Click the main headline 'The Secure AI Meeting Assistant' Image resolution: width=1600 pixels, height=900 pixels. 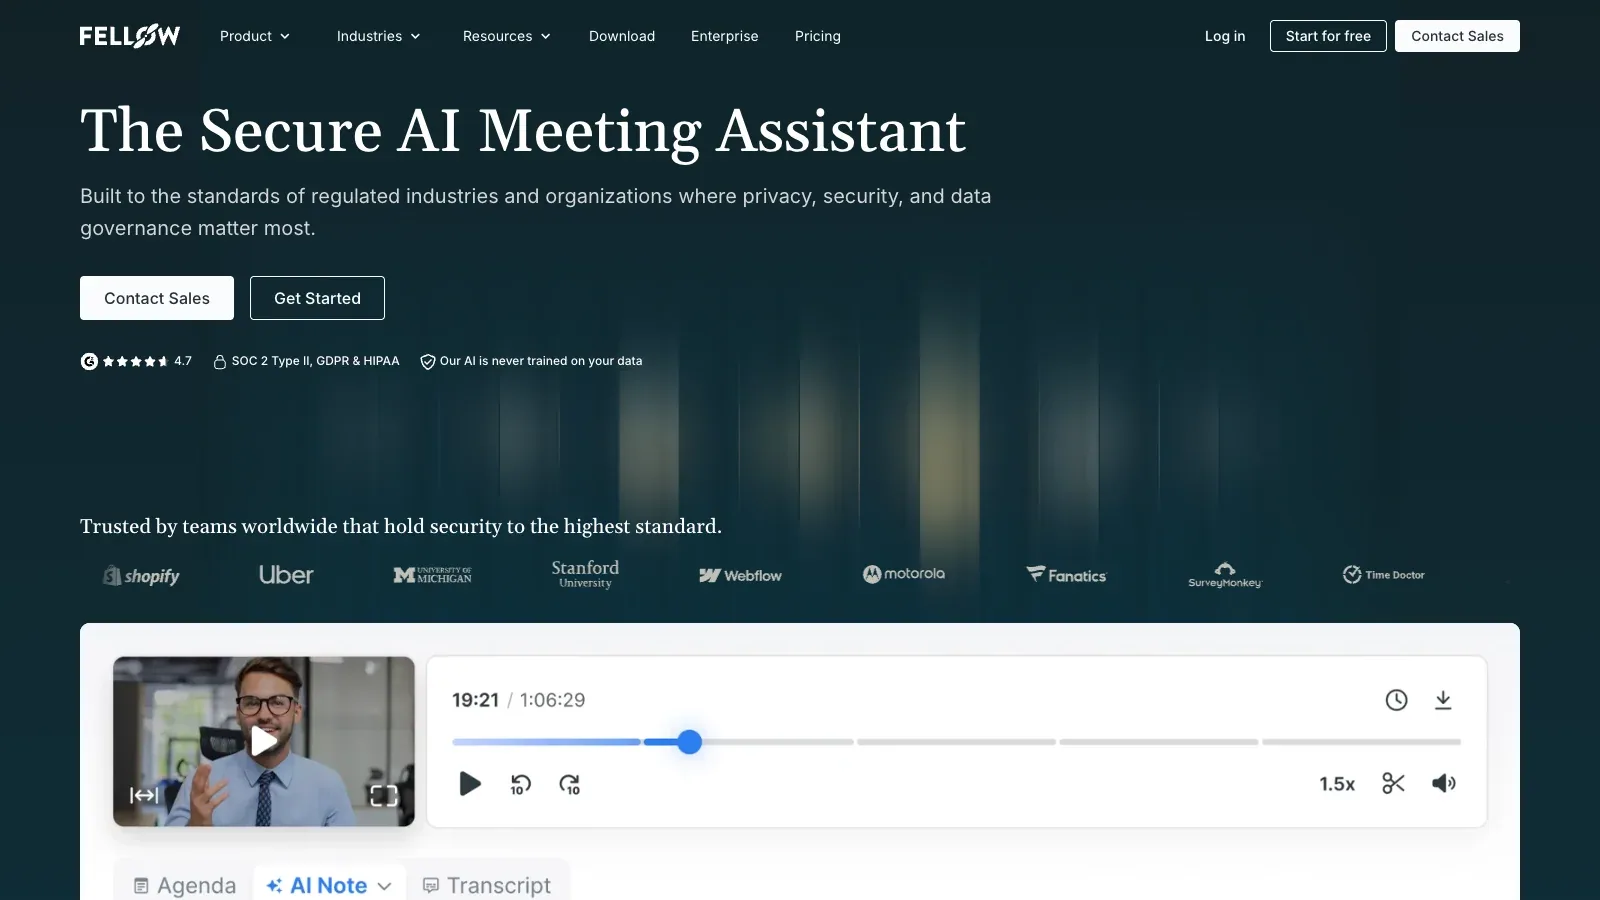tap(523, 131)
